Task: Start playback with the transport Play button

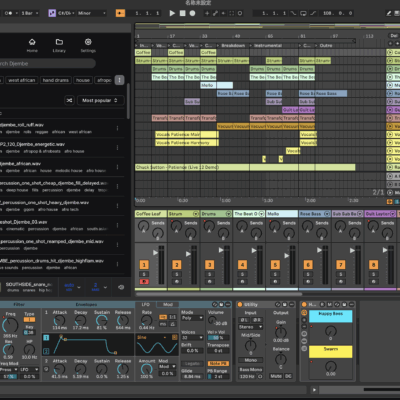Action: (172, 13)
